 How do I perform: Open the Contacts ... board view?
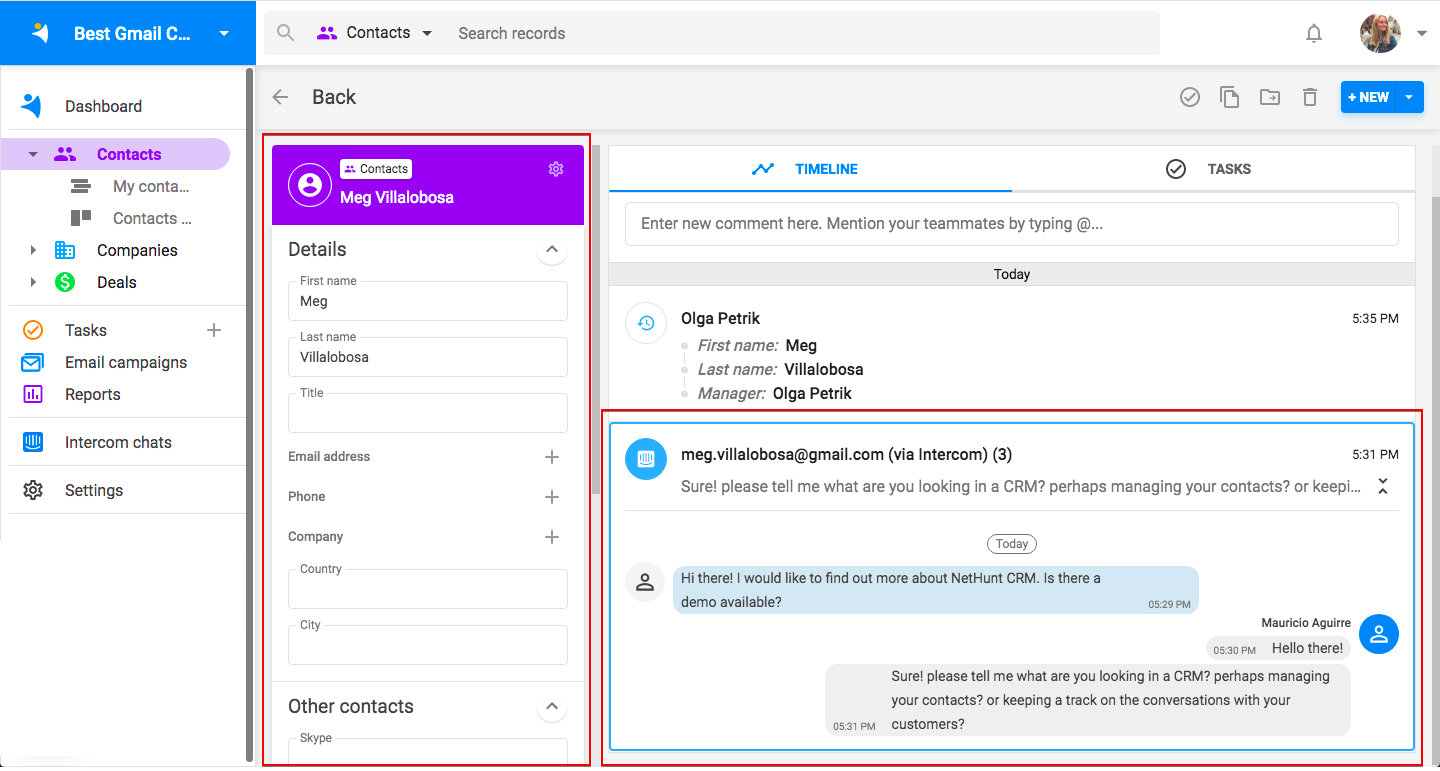click(x=152, y=218)
